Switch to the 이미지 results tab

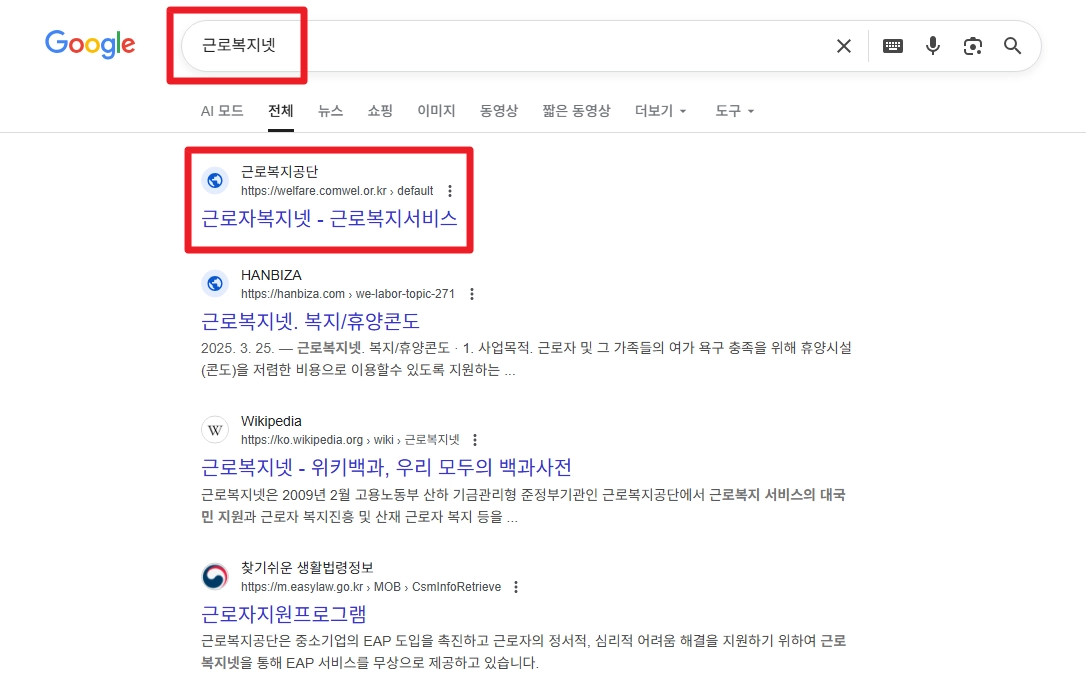436,111
